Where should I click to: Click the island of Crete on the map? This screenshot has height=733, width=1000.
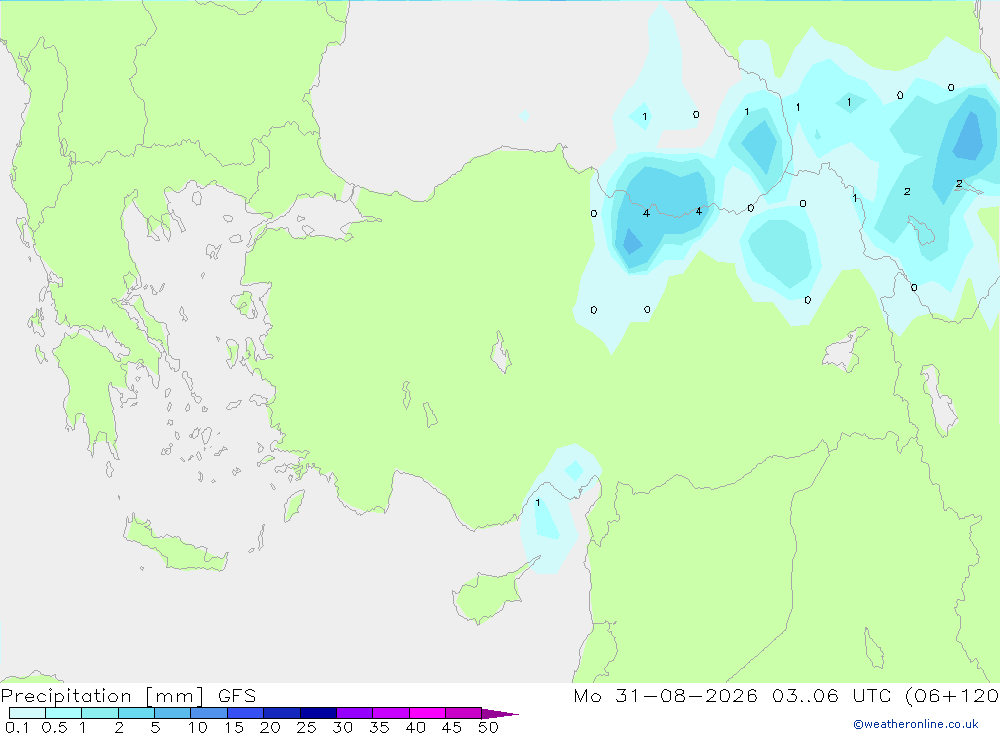click(175, 543)
